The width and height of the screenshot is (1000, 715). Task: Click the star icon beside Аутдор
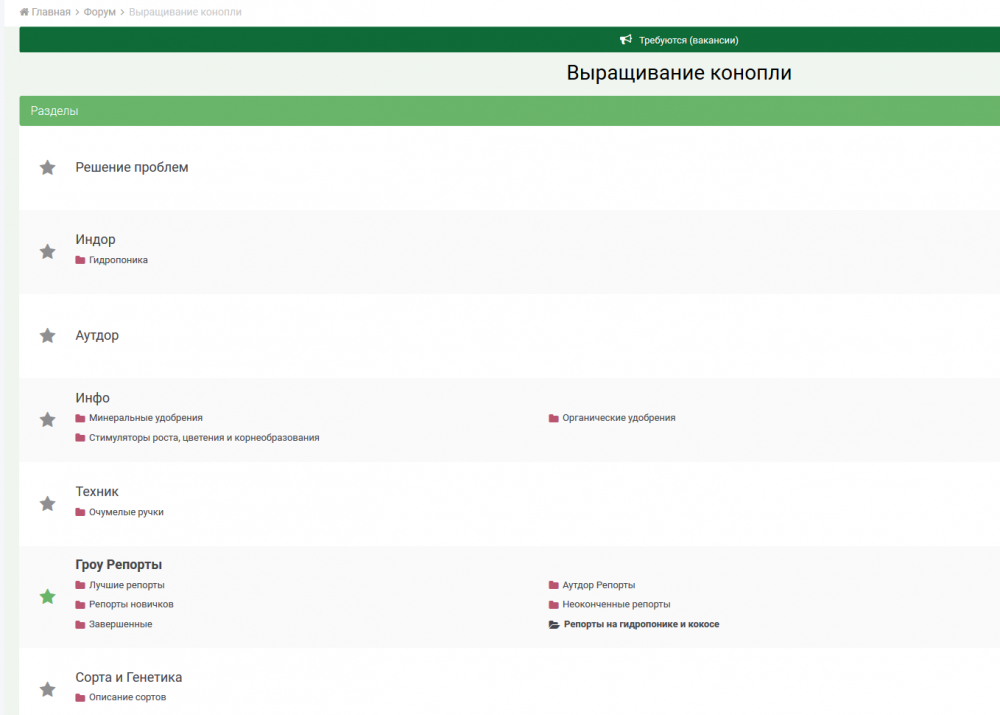[x=47, y=335]
